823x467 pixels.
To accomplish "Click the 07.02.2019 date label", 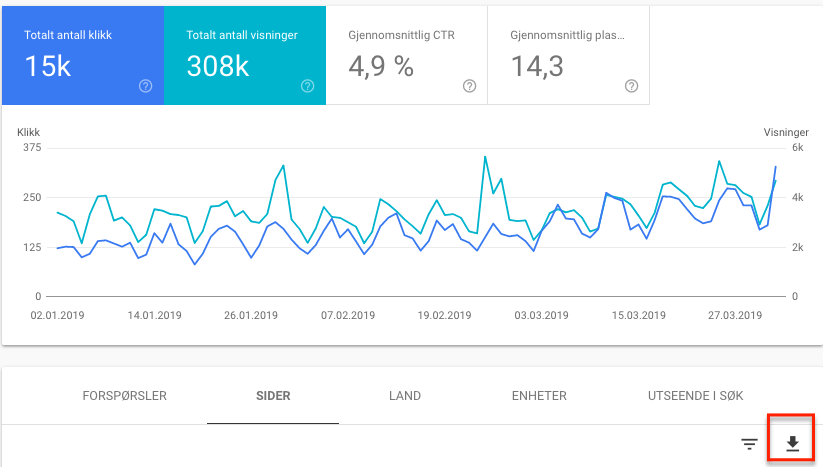I will [348, 315].
